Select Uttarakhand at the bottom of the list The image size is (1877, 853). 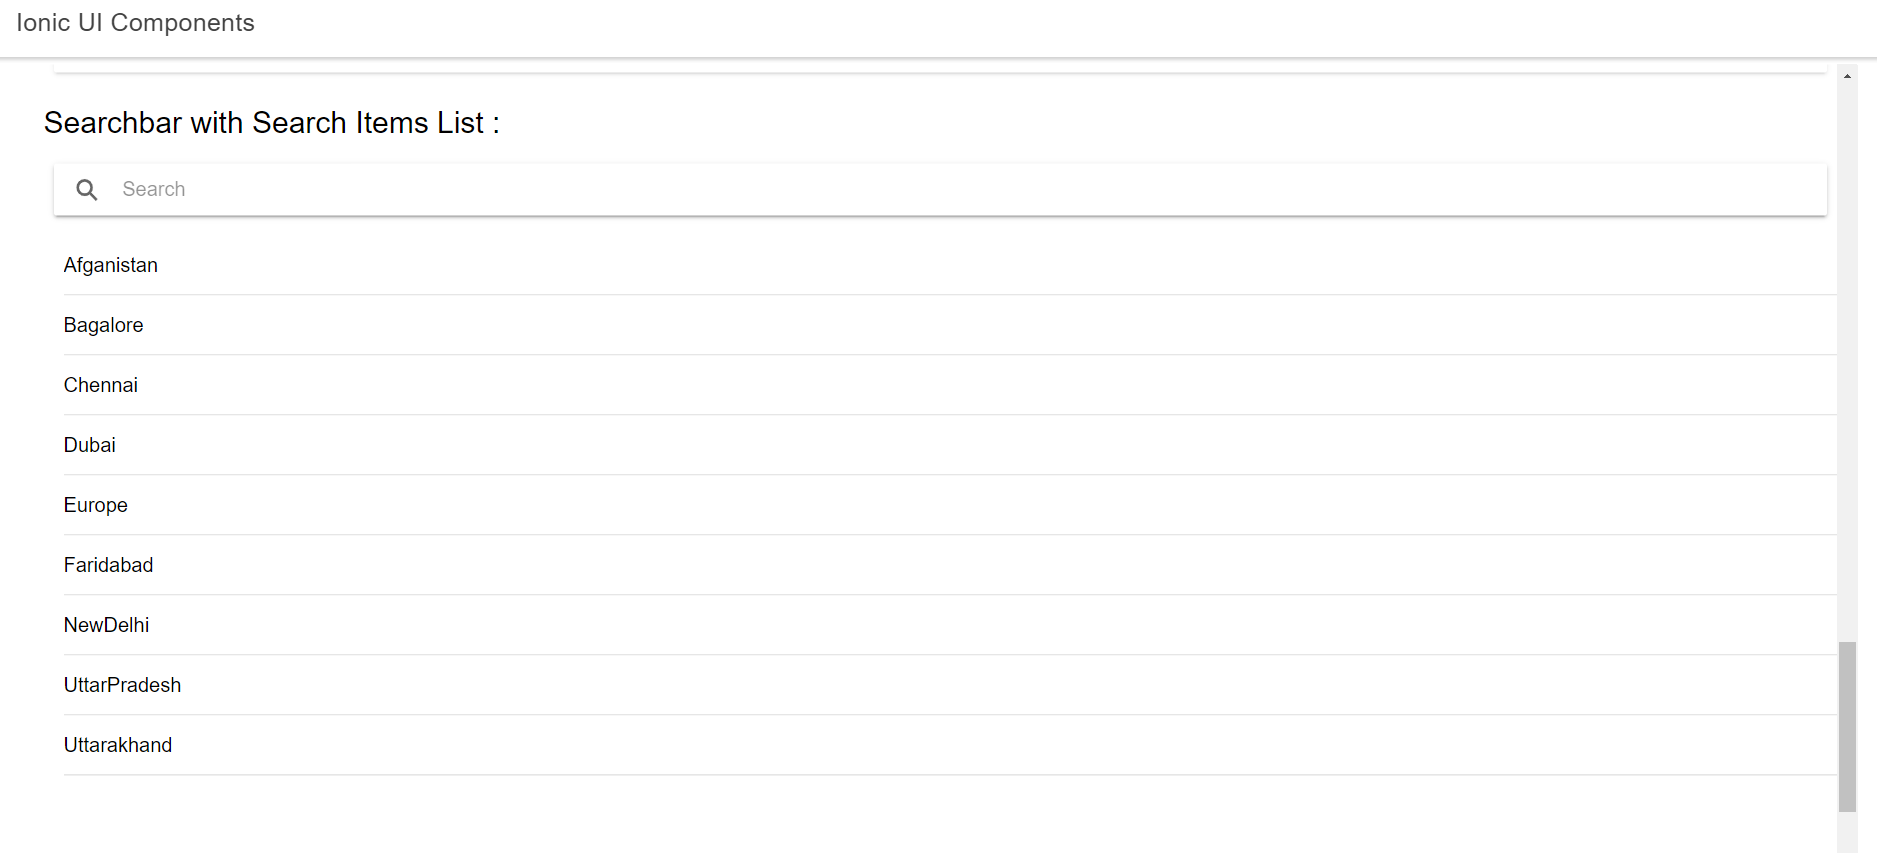click(117, 745)
